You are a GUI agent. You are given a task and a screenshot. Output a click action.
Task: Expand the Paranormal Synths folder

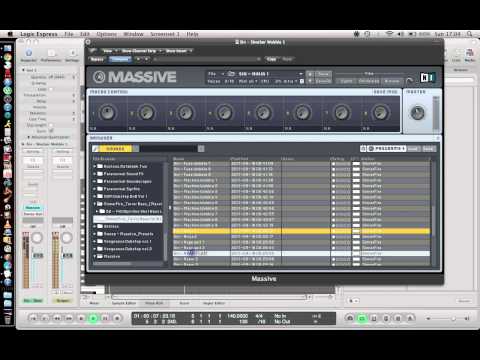click(95, 189)
